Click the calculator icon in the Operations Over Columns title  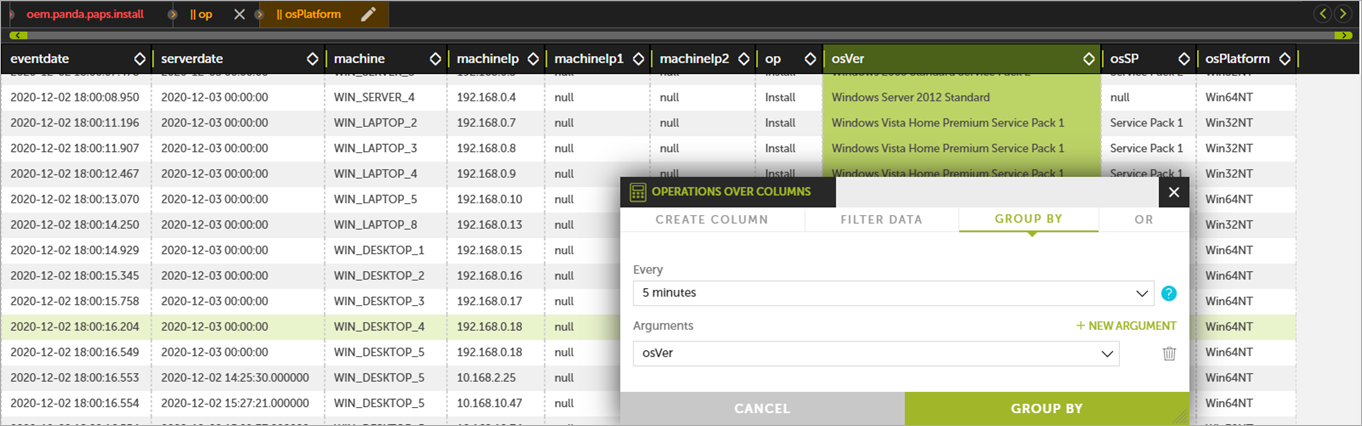tap(638, 192)
